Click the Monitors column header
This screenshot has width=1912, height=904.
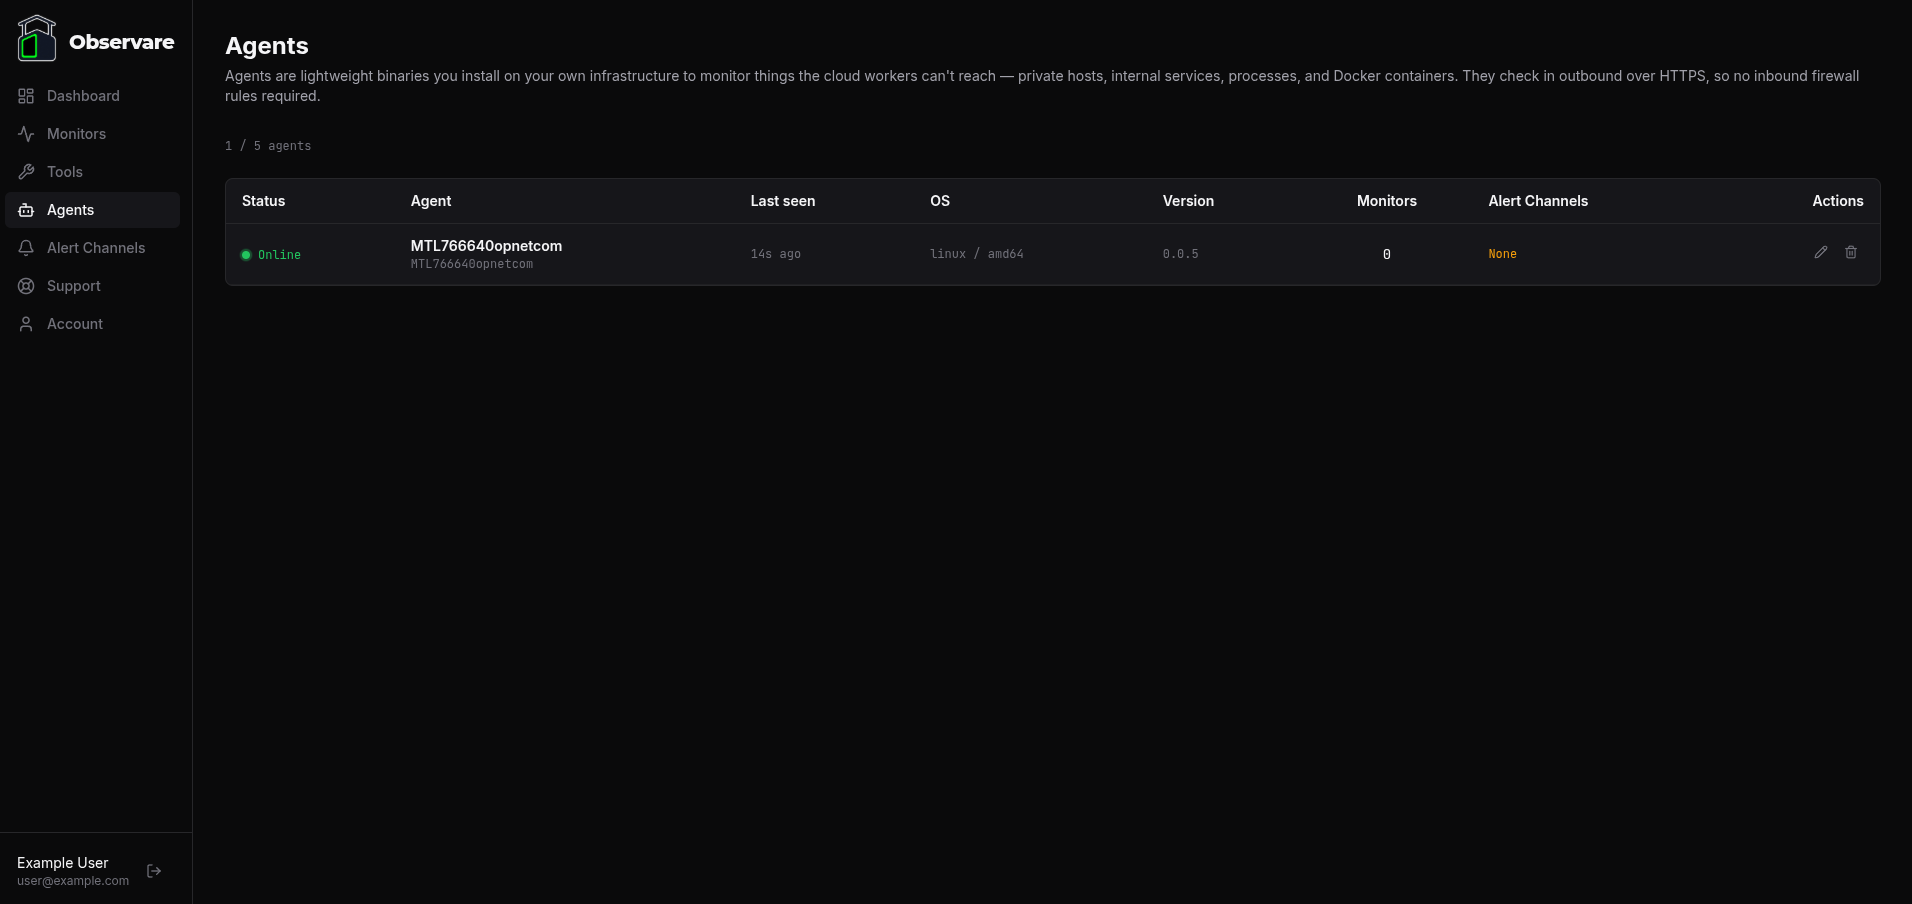(x=1387, y=201)
